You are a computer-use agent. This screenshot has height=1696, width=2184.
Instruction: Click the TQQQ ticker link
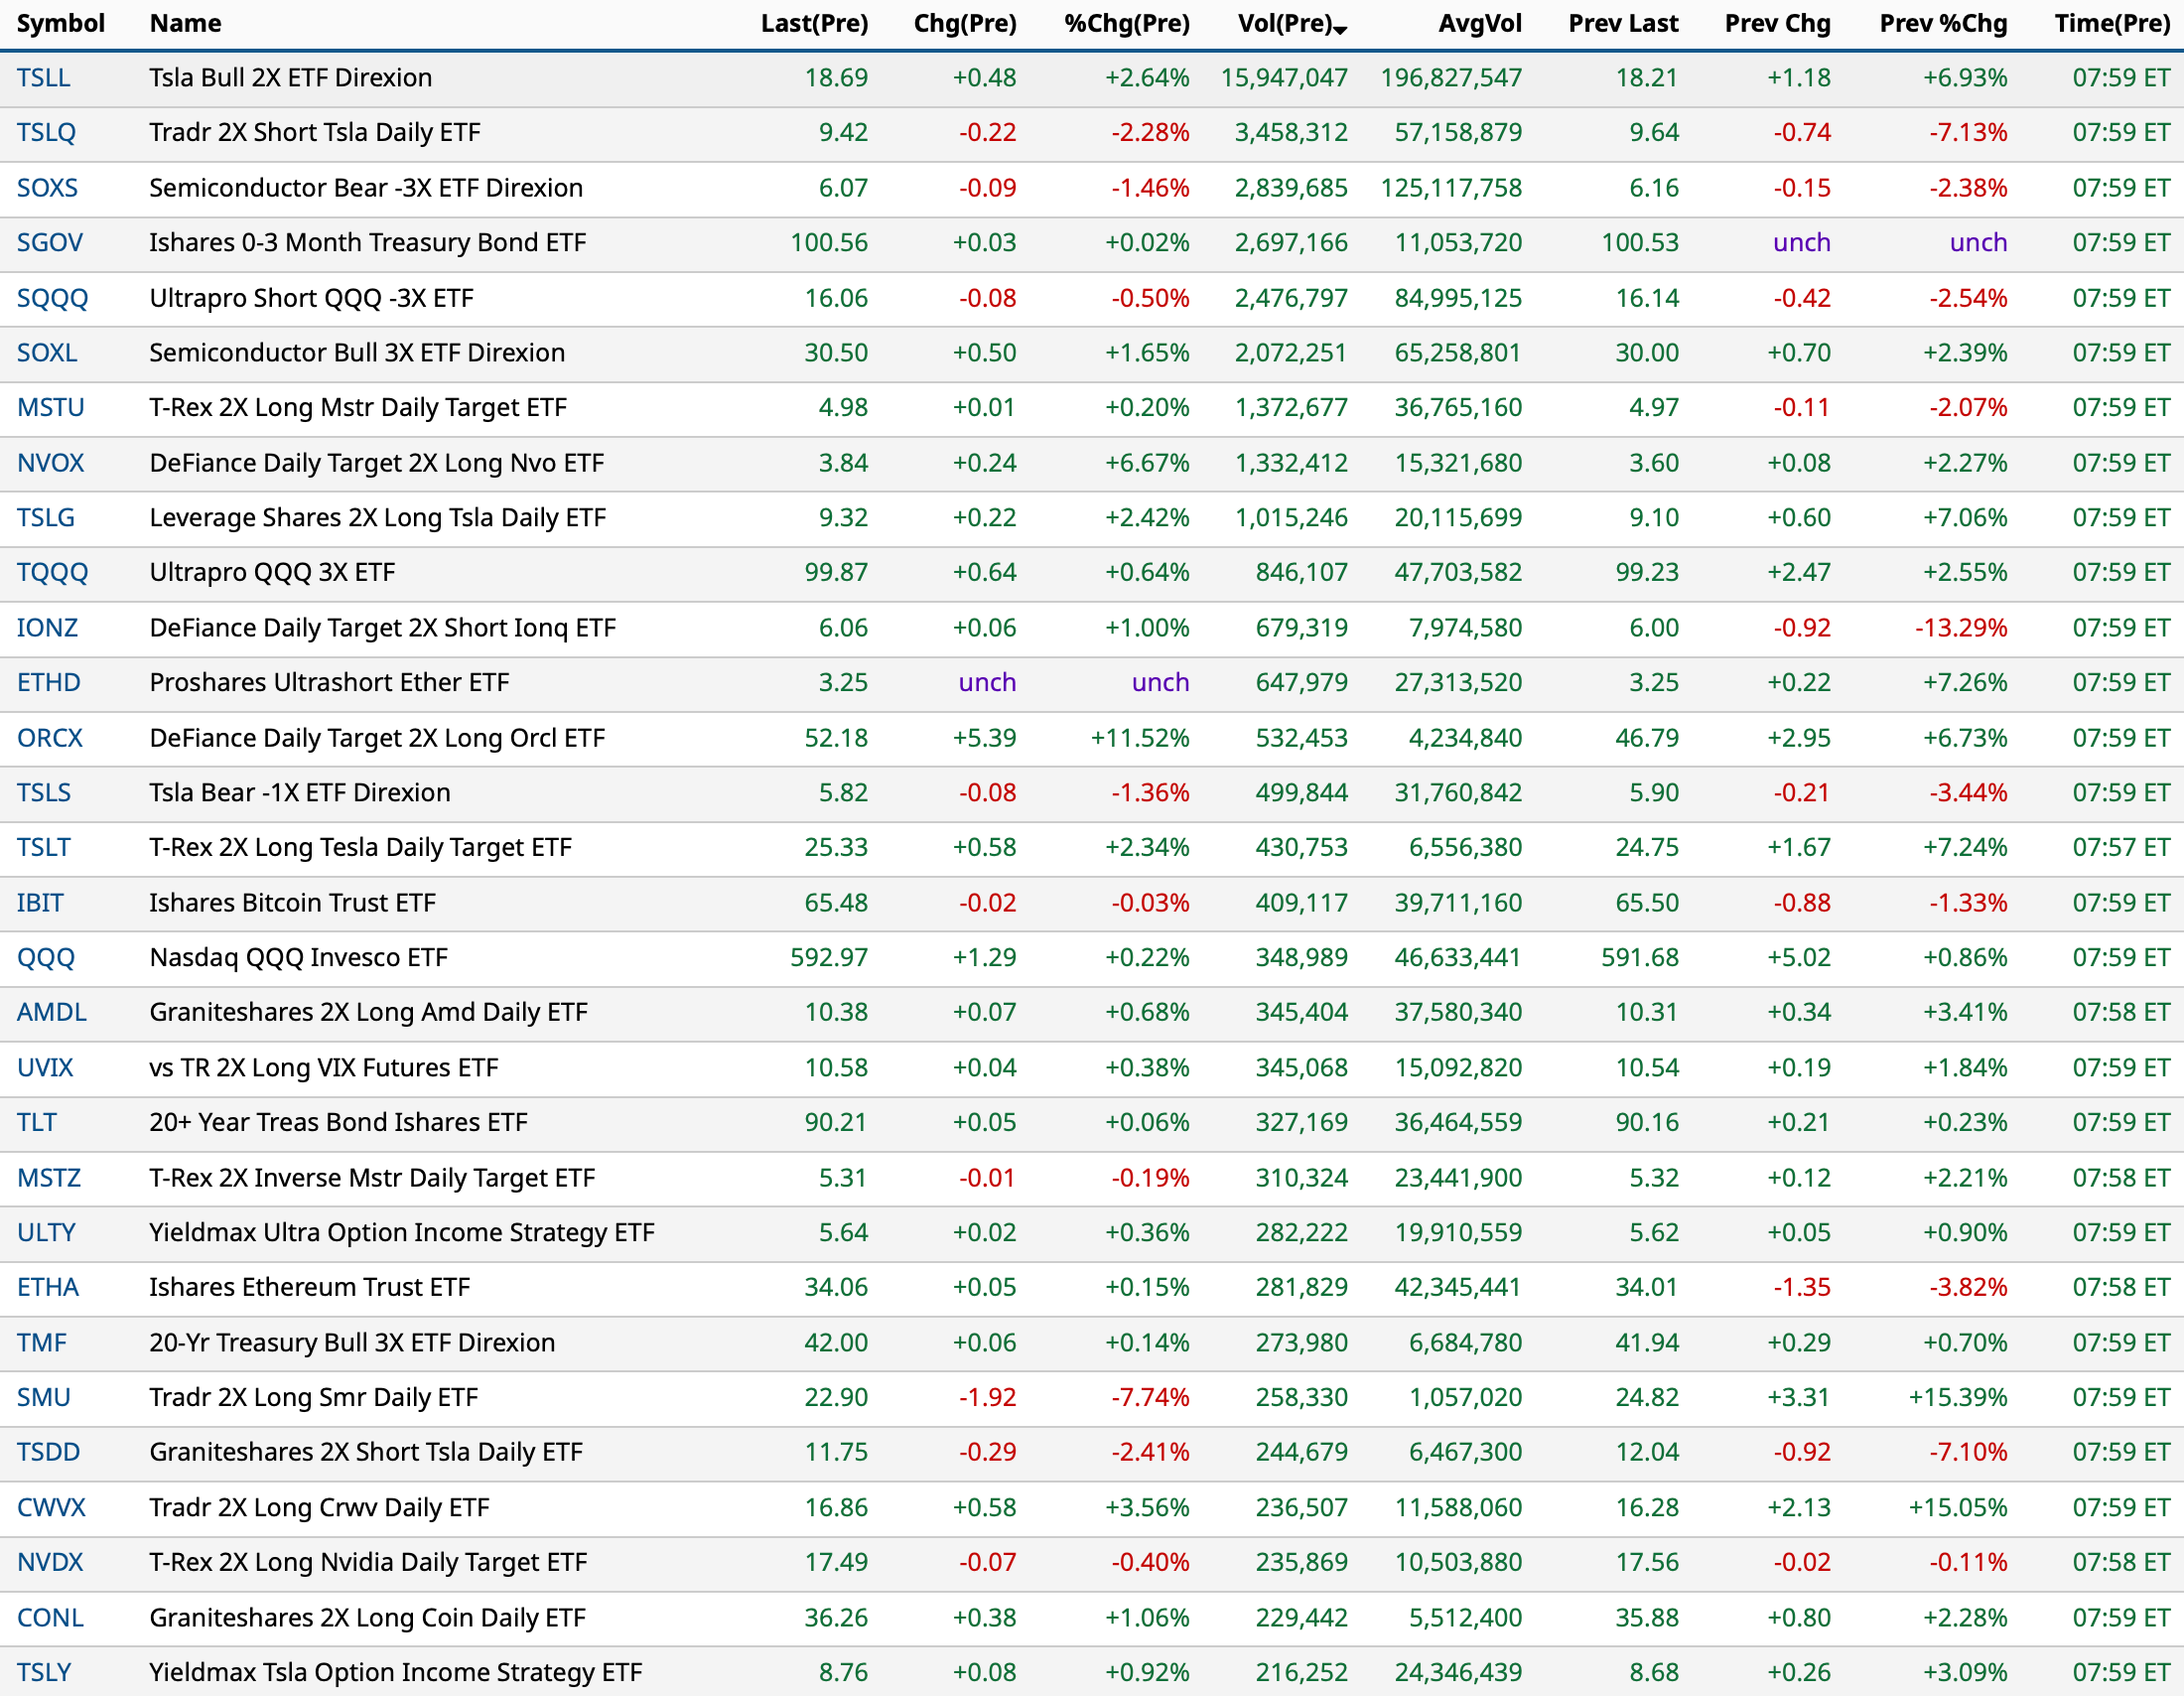[52, 573]
